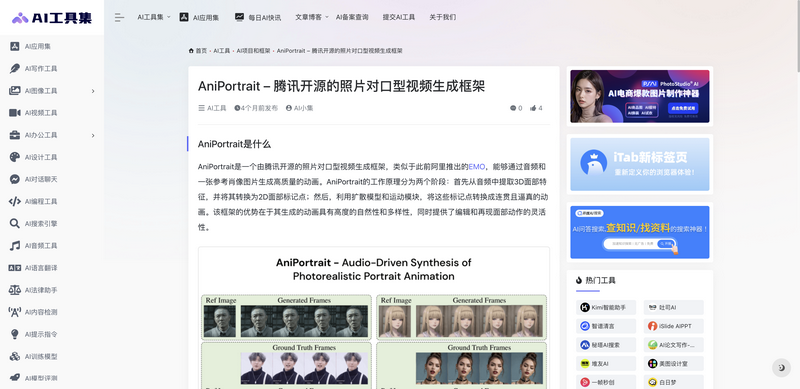Expand AI图像工具 submenu chevron

tap(93, 91)
